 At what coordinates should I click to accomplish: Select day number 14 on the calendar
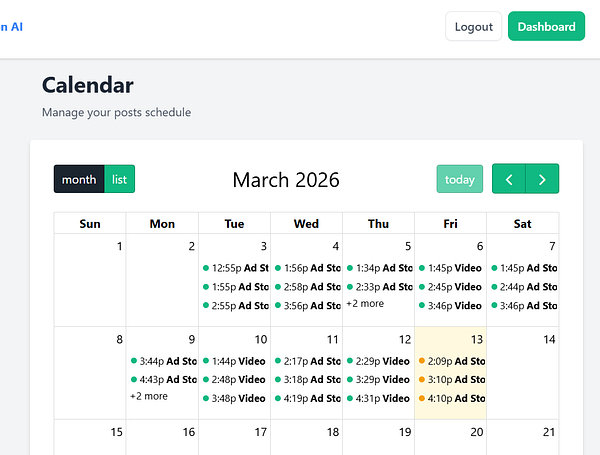548,340
